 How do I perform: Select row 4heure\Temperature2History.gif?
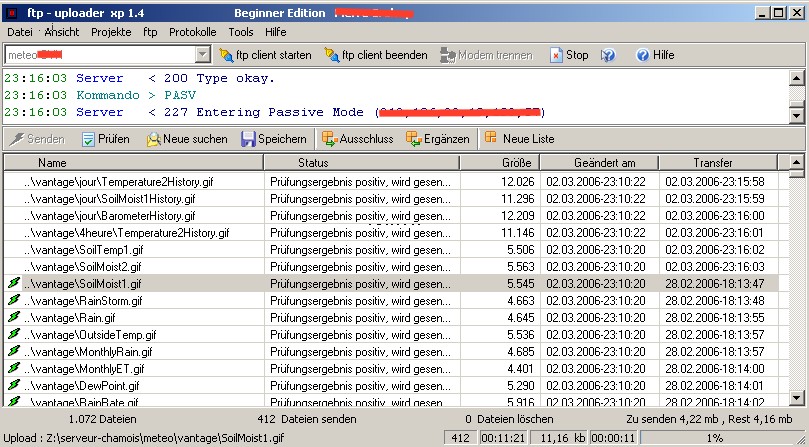pos(391,232)
